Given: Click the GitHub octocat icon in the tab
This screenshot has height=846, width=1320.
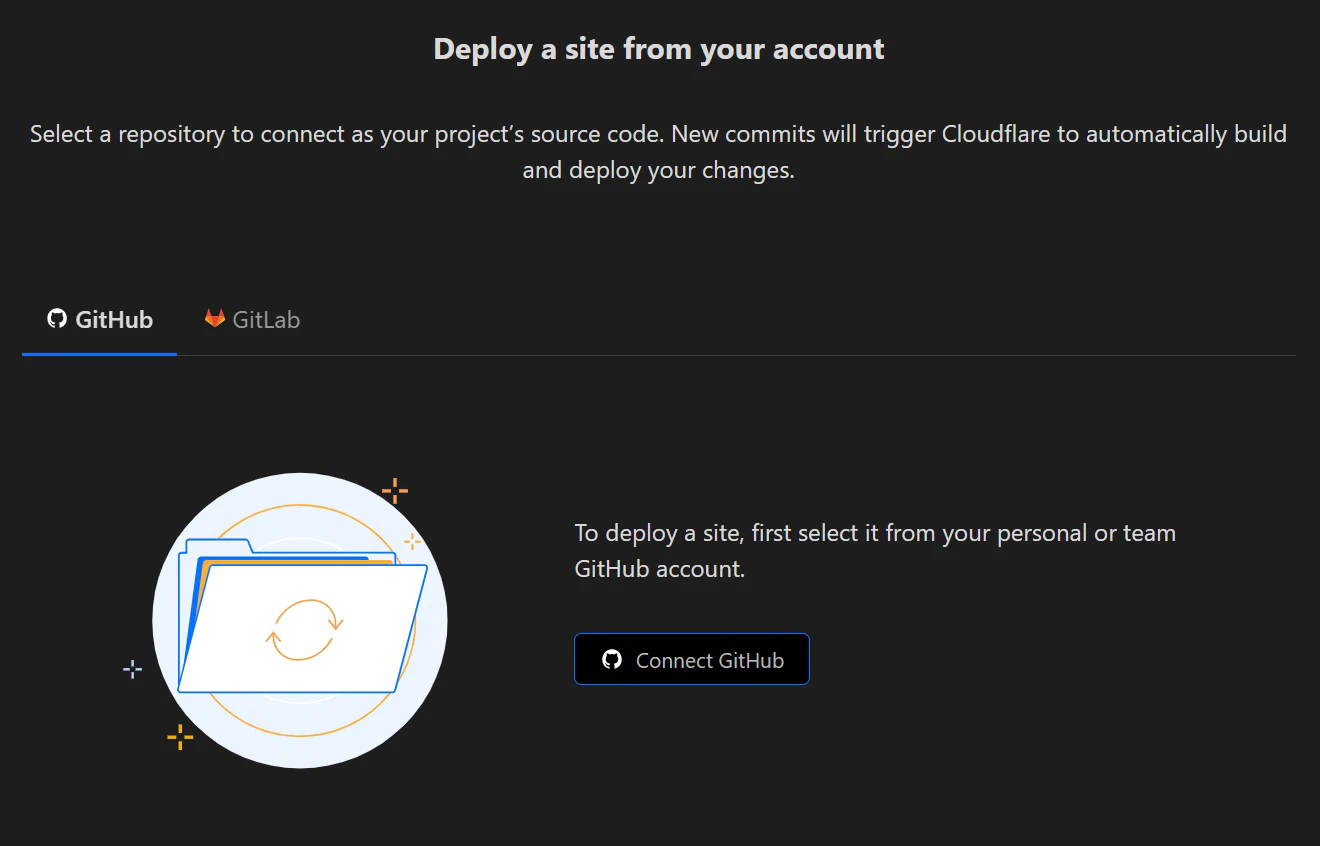Looking at the screenshot, I should coord(57,319).
